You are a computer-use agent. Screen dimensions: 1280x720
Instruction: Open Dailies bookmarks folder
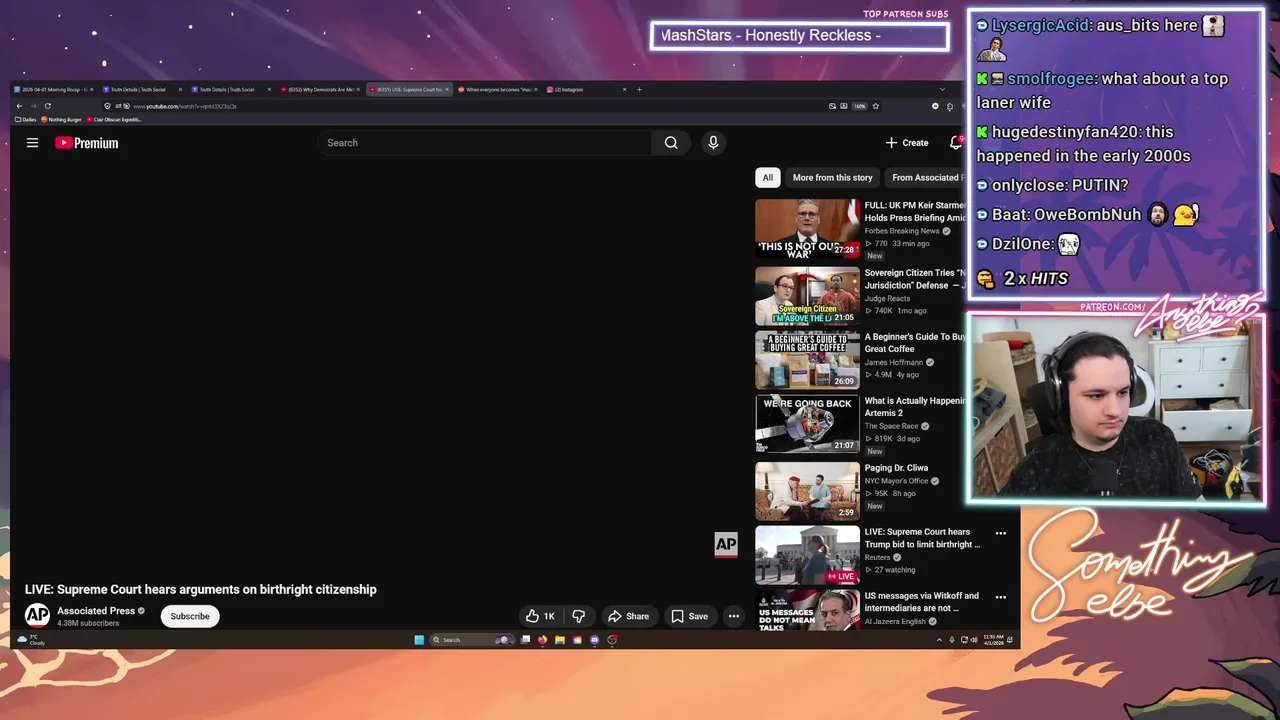[26, 119]
